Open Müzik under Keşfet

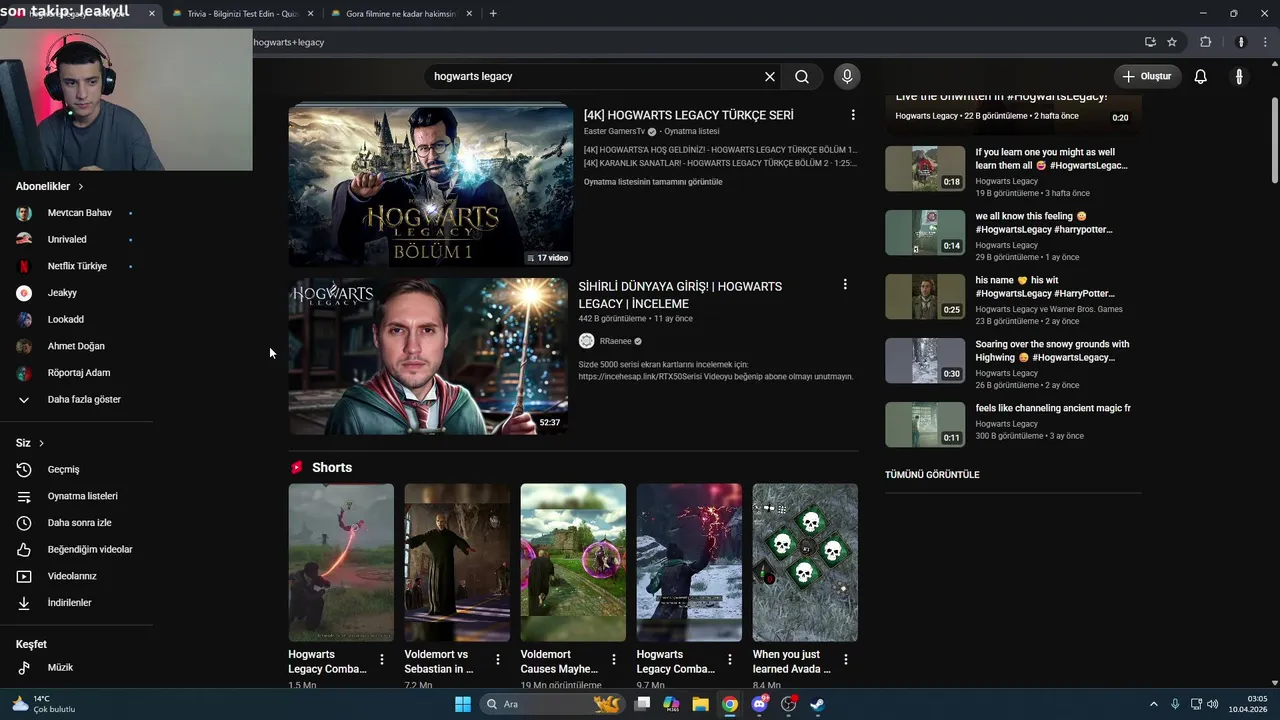click(x=77, y=667)
